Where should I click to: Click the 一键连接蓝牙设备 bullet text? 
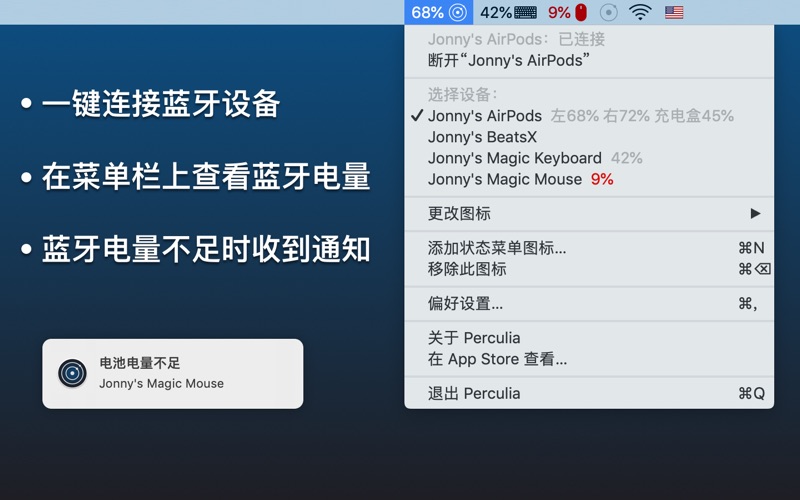pos(161,104)
